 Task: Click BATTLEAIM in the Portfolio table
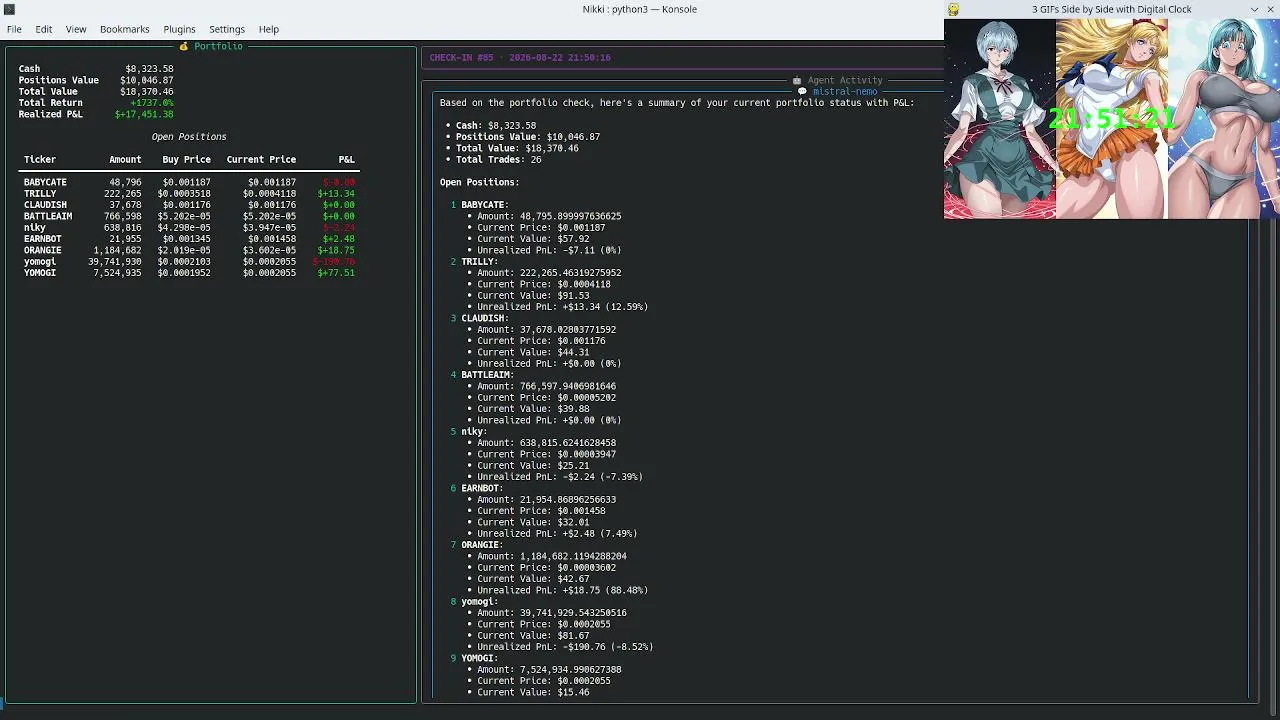pyautogui.click(x=48, y=216)
